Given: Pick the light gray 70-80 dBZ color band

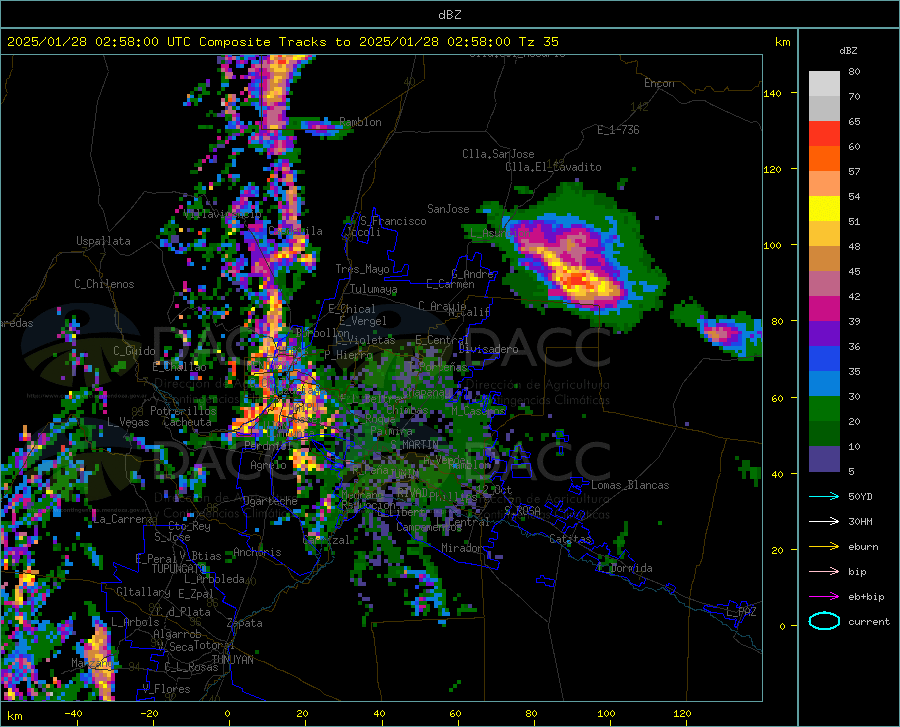Looking at the screenshot, I should [824, 84].
